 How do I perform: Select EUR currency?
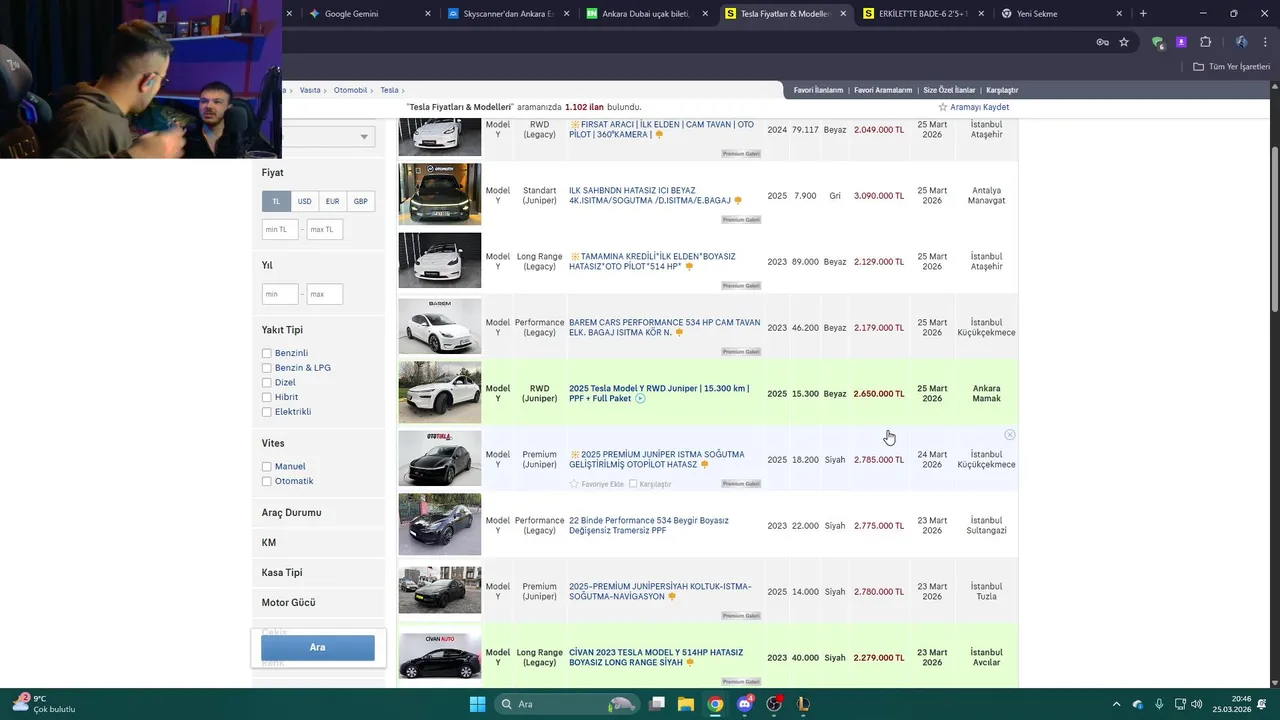tap(332, 201)
